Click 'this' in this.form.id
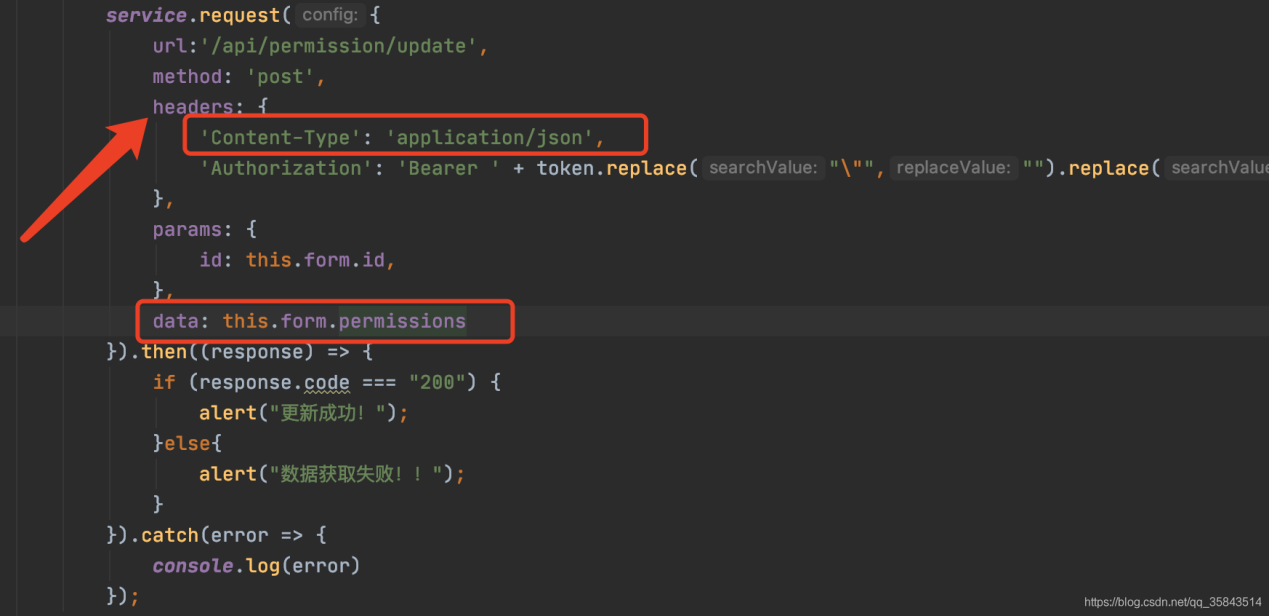Viewport: 1269px width, 616px height. (269, 260)
